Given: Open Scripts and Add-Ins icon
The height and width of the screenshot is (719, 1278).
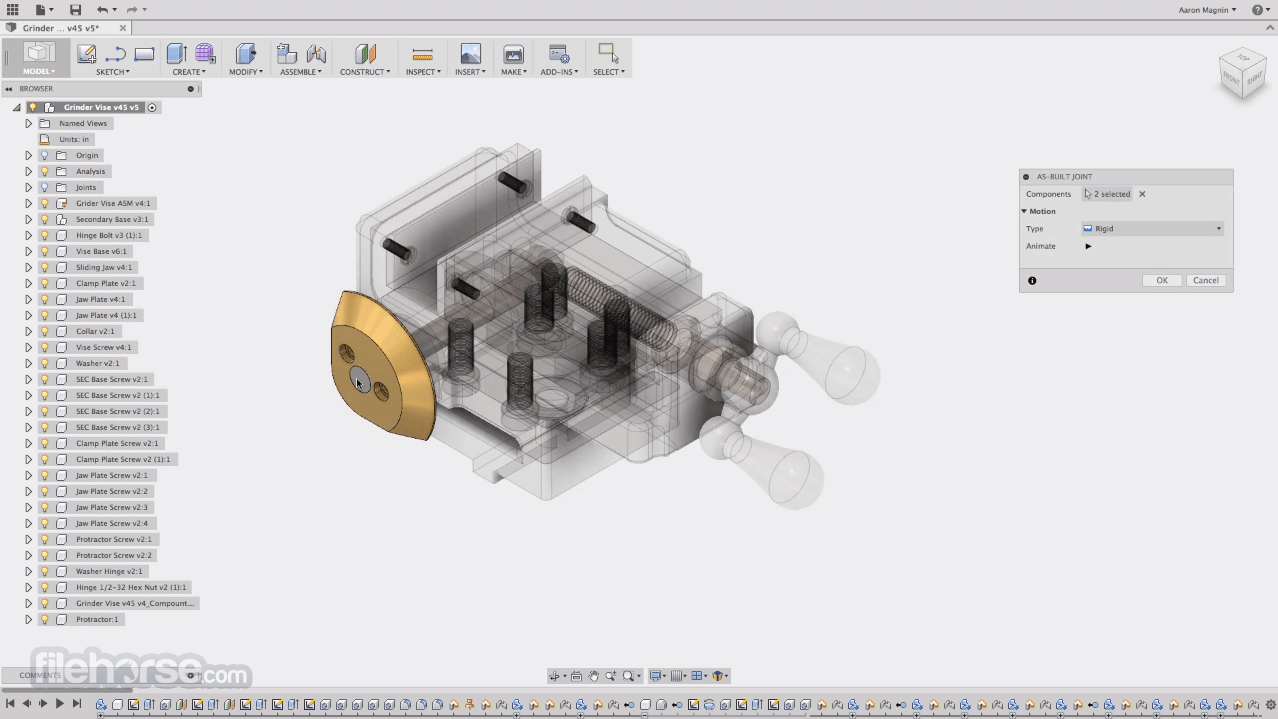Looking at the screenshot, I should pos(559,54).
